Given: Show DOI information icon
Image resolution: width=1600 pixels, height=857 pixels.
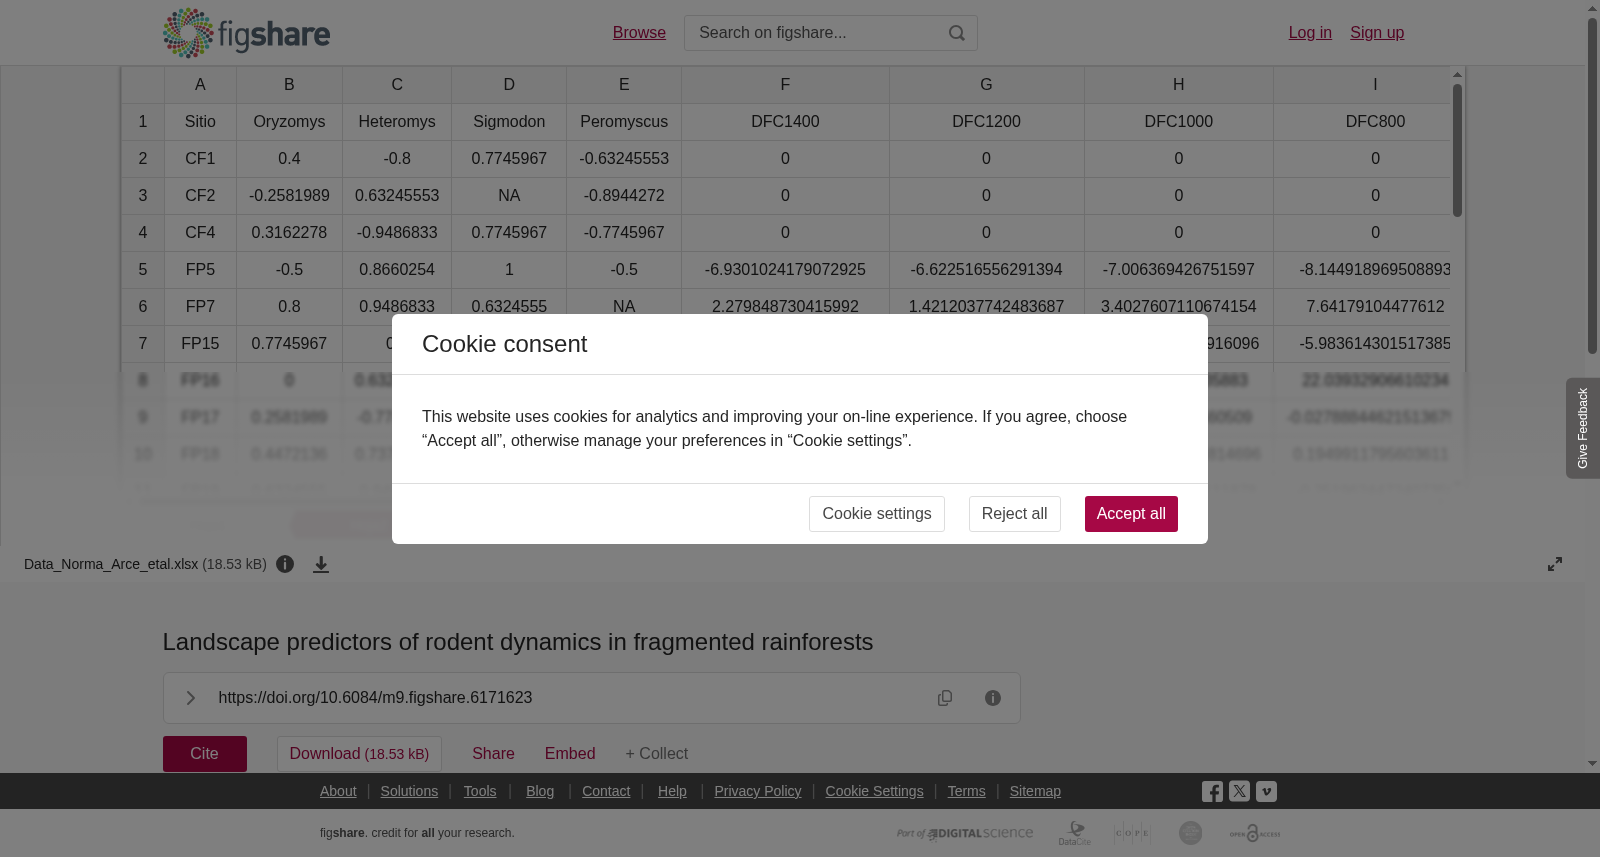Looking at the screenshot, I should pos(993,698).
